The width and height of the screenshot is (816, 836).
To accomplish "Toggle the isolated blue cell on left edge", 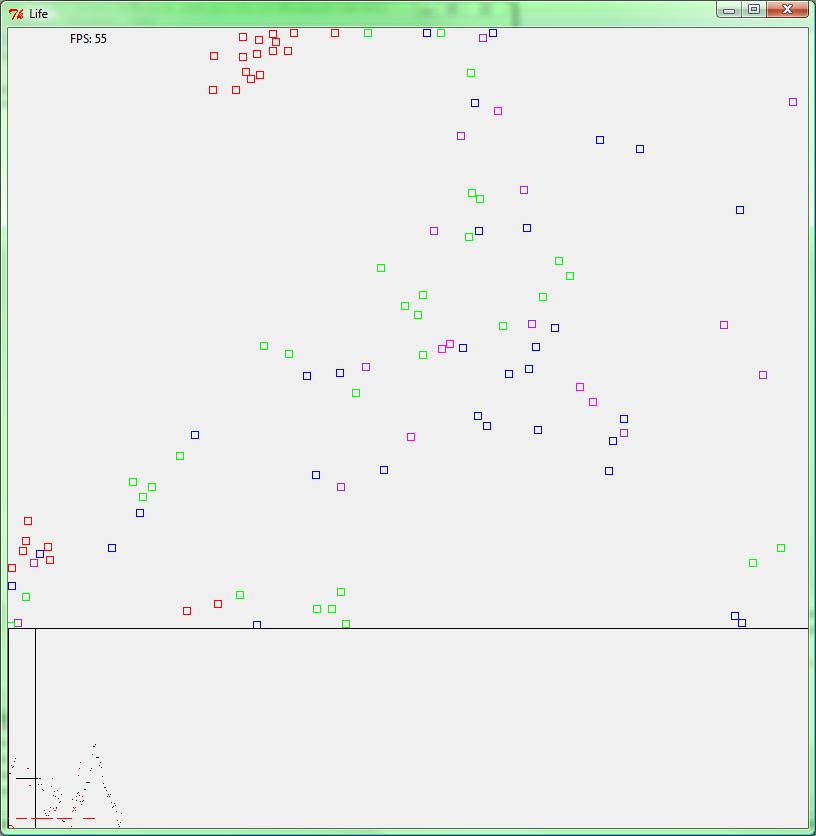I will [x=11, y=584].
